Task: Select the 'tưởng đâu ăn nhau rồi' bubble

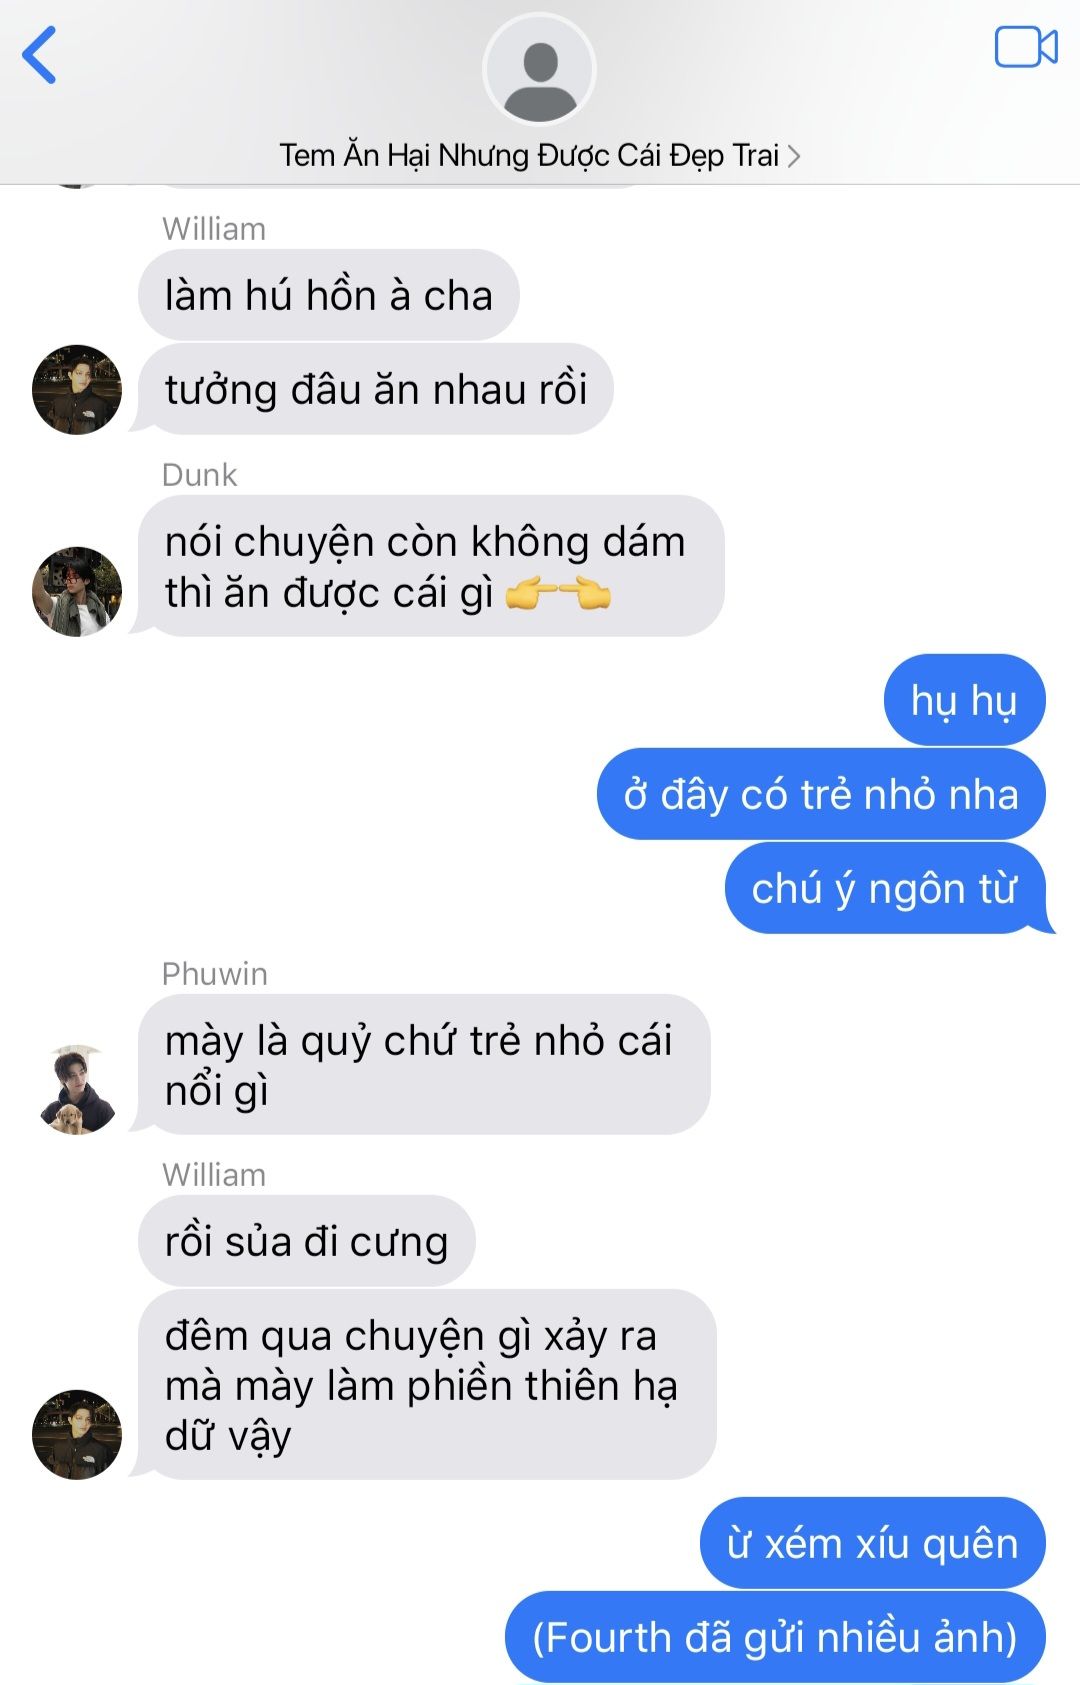Action: tap(375, 389)
